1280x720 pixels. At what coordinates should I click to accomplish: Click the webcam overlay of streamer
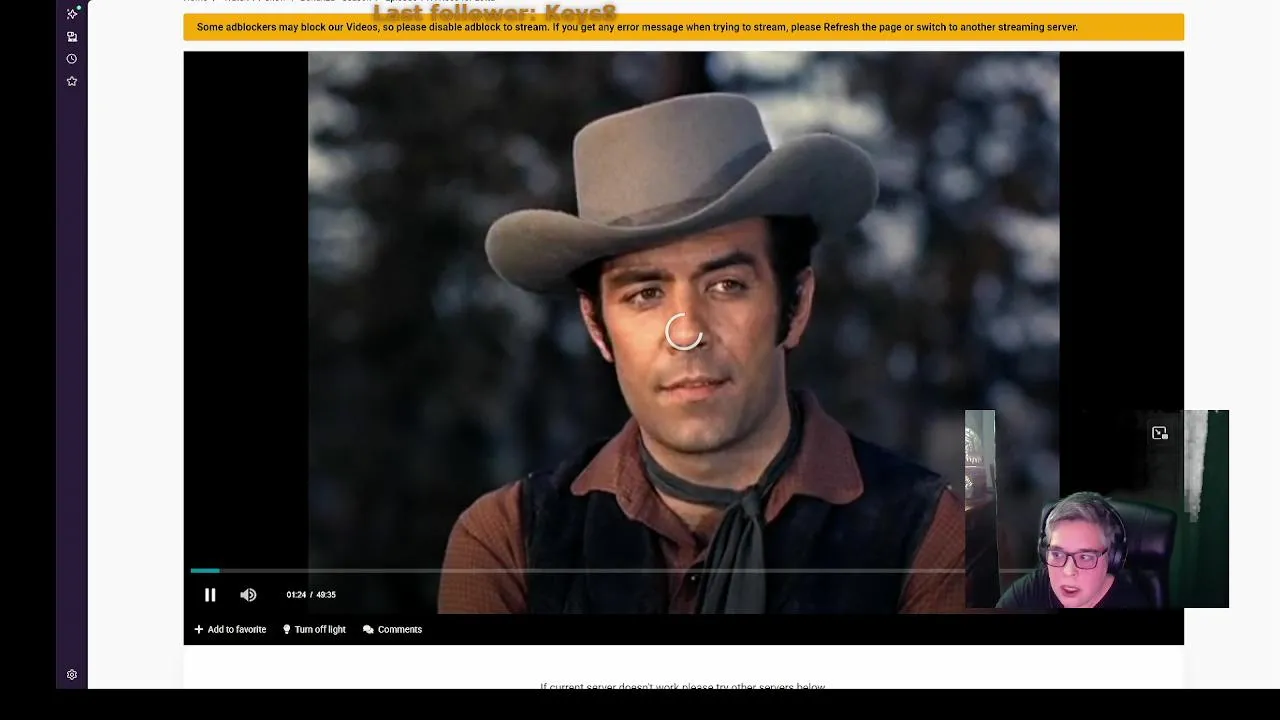(x=1096, y=509)
